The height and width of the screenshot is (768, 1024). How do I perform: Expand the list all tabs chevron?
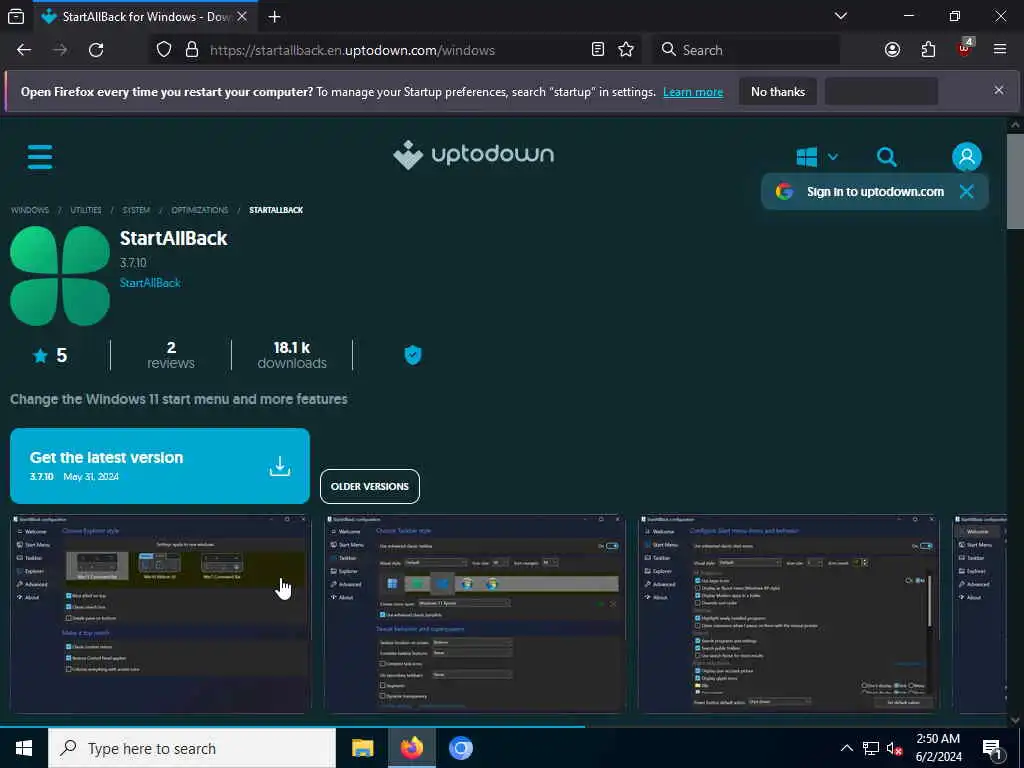(x=841, y=16)
